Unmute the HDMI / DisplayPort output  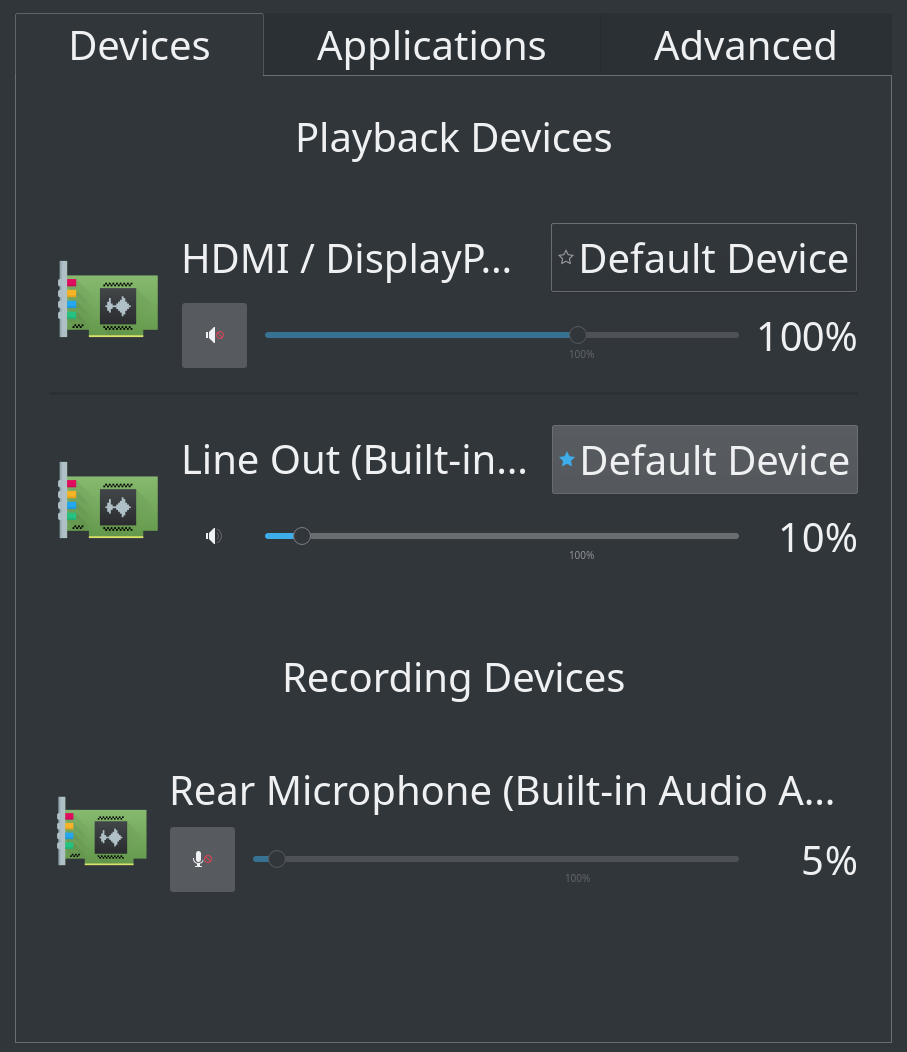point(215,335)
